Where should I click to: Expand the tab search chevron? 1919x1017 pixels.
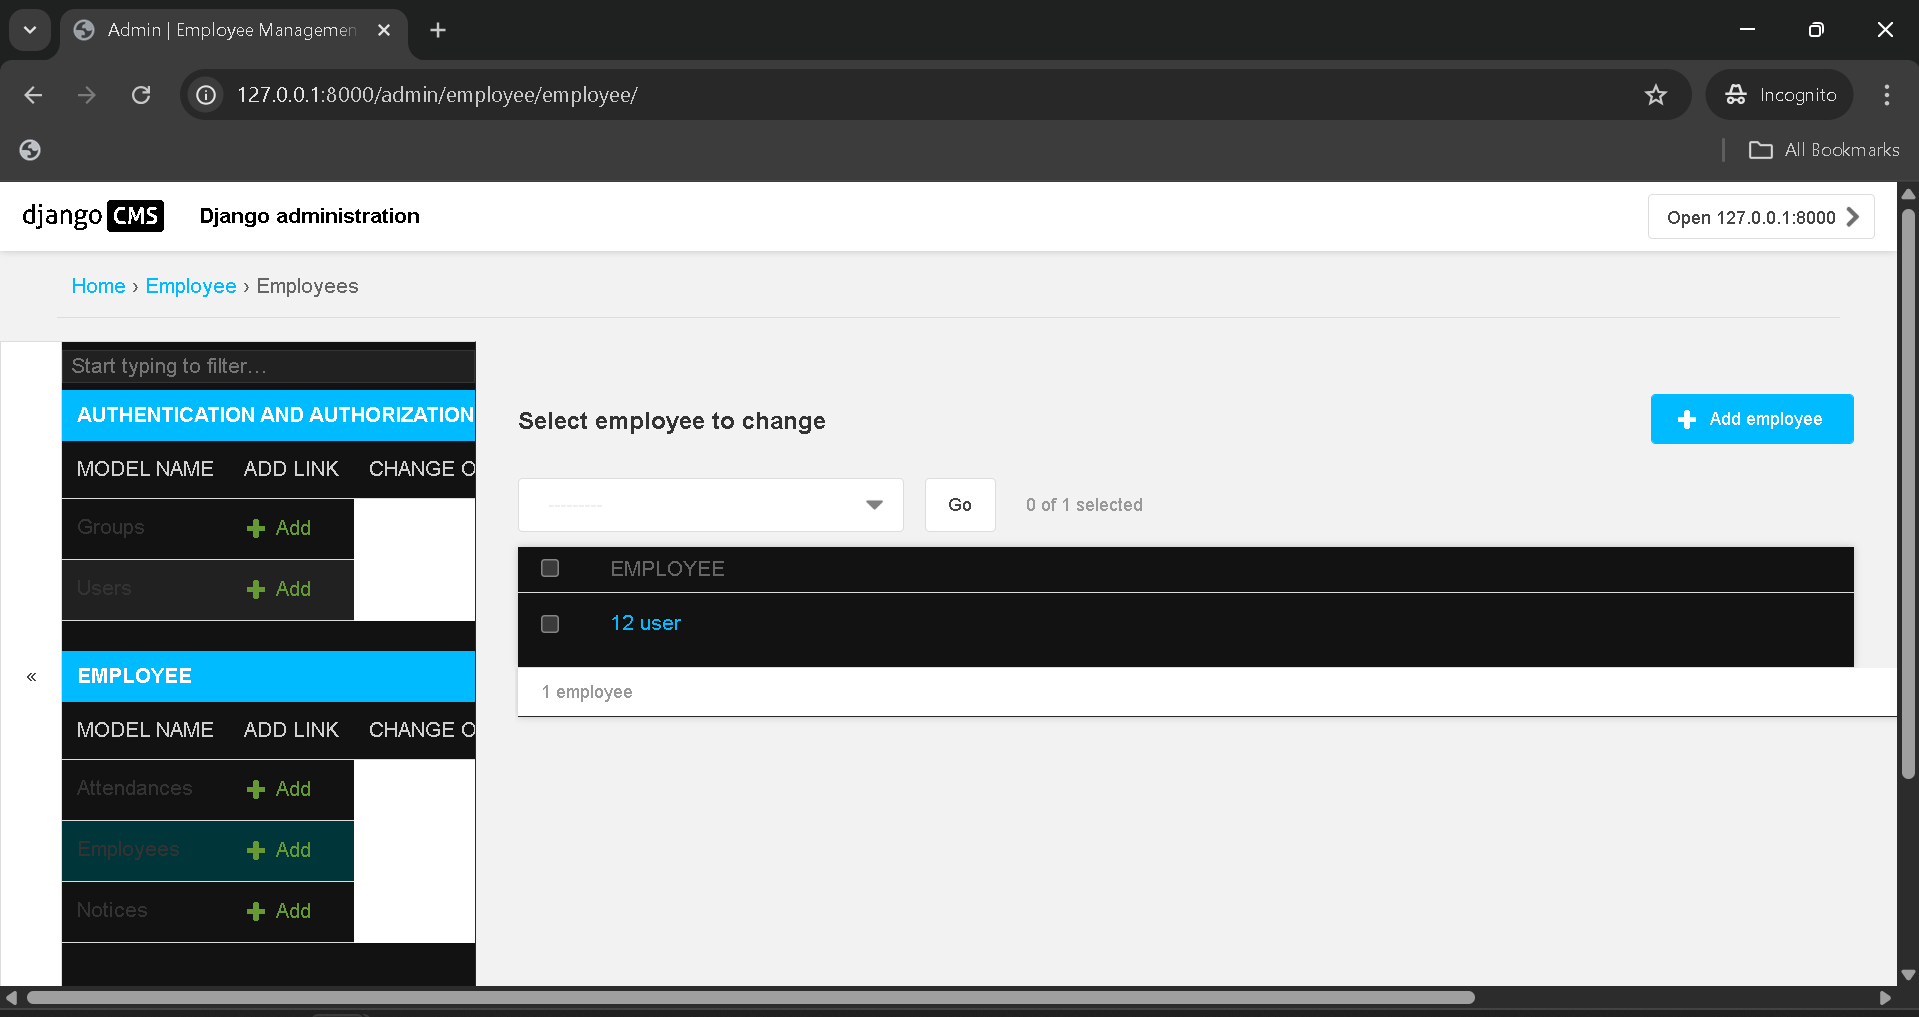(x=30, y=30)
